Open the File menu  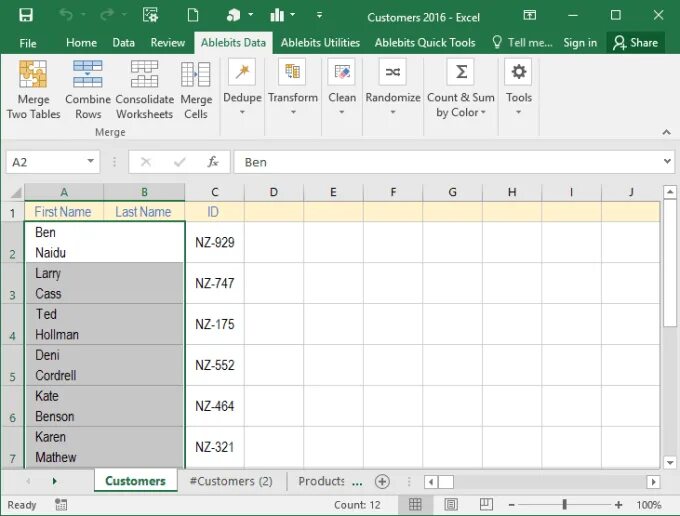pos(28,43)
